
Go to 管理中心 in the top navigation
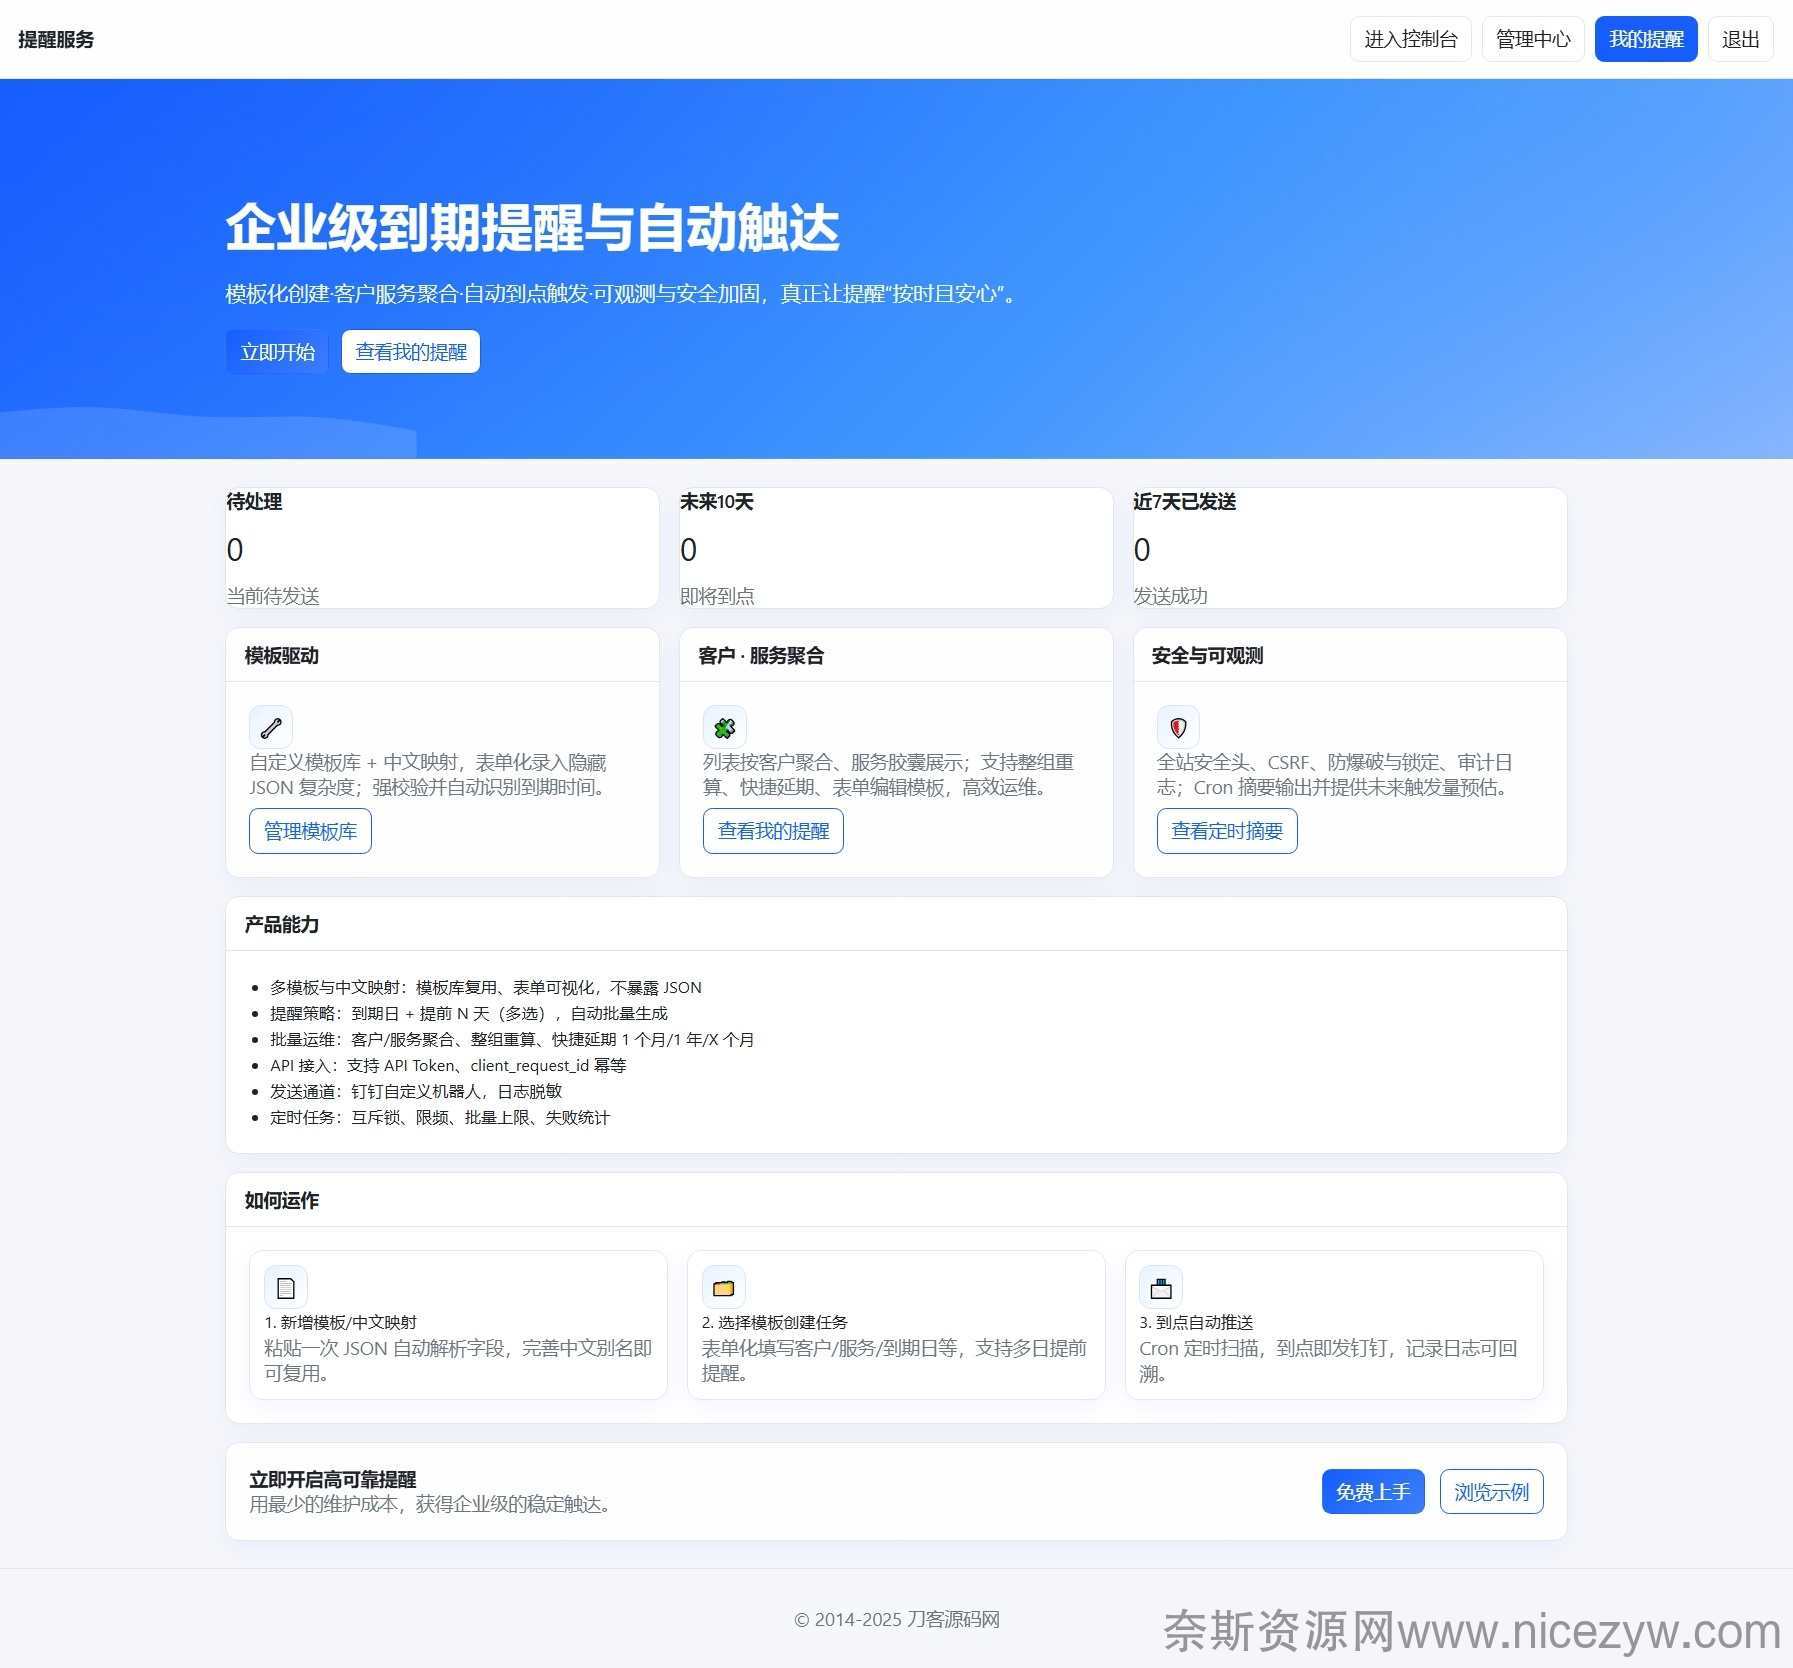1532,39
